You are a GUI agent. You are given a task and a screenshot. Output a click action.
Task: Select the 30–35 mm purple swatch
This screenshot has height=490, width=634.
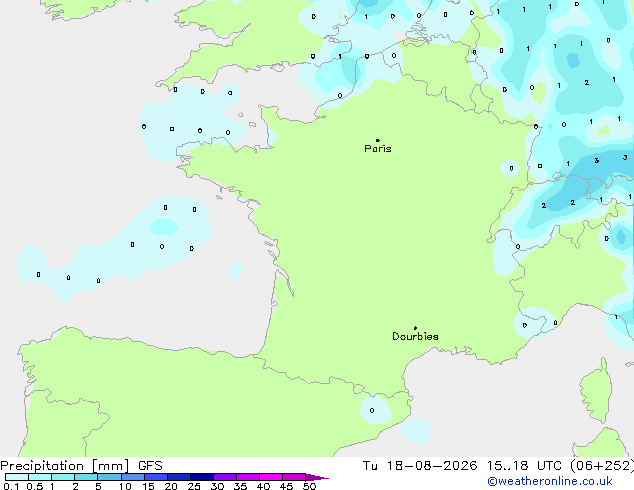[225, 477]
